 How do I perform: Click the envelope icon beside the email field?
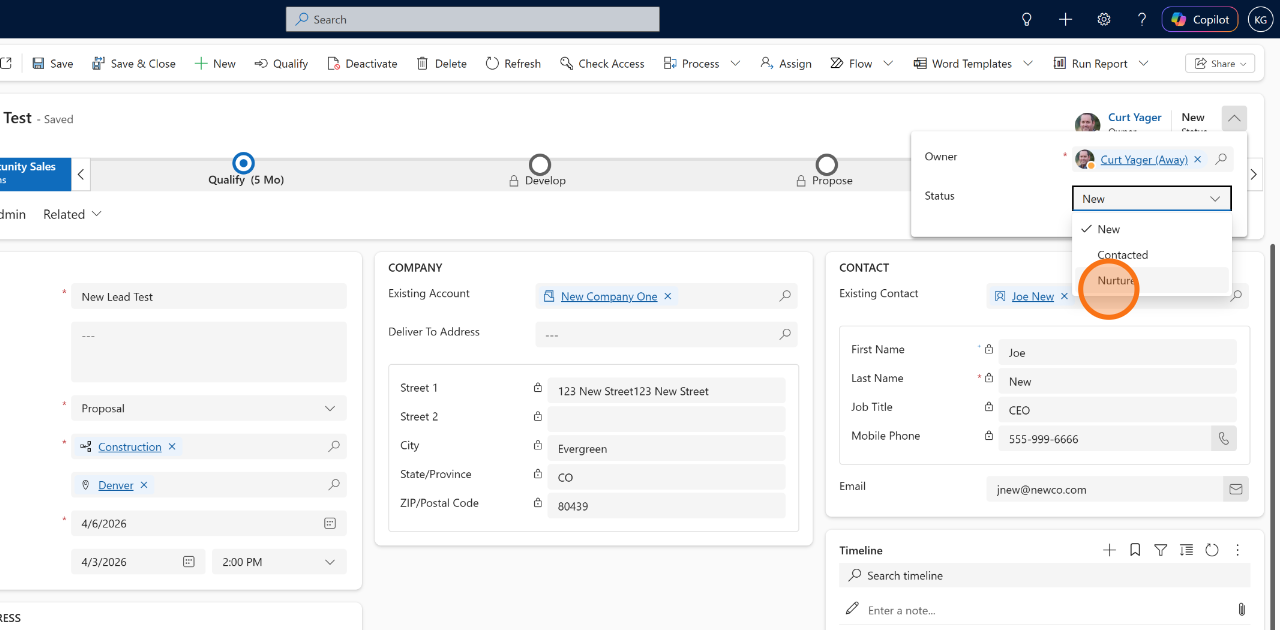(1236, 489)
